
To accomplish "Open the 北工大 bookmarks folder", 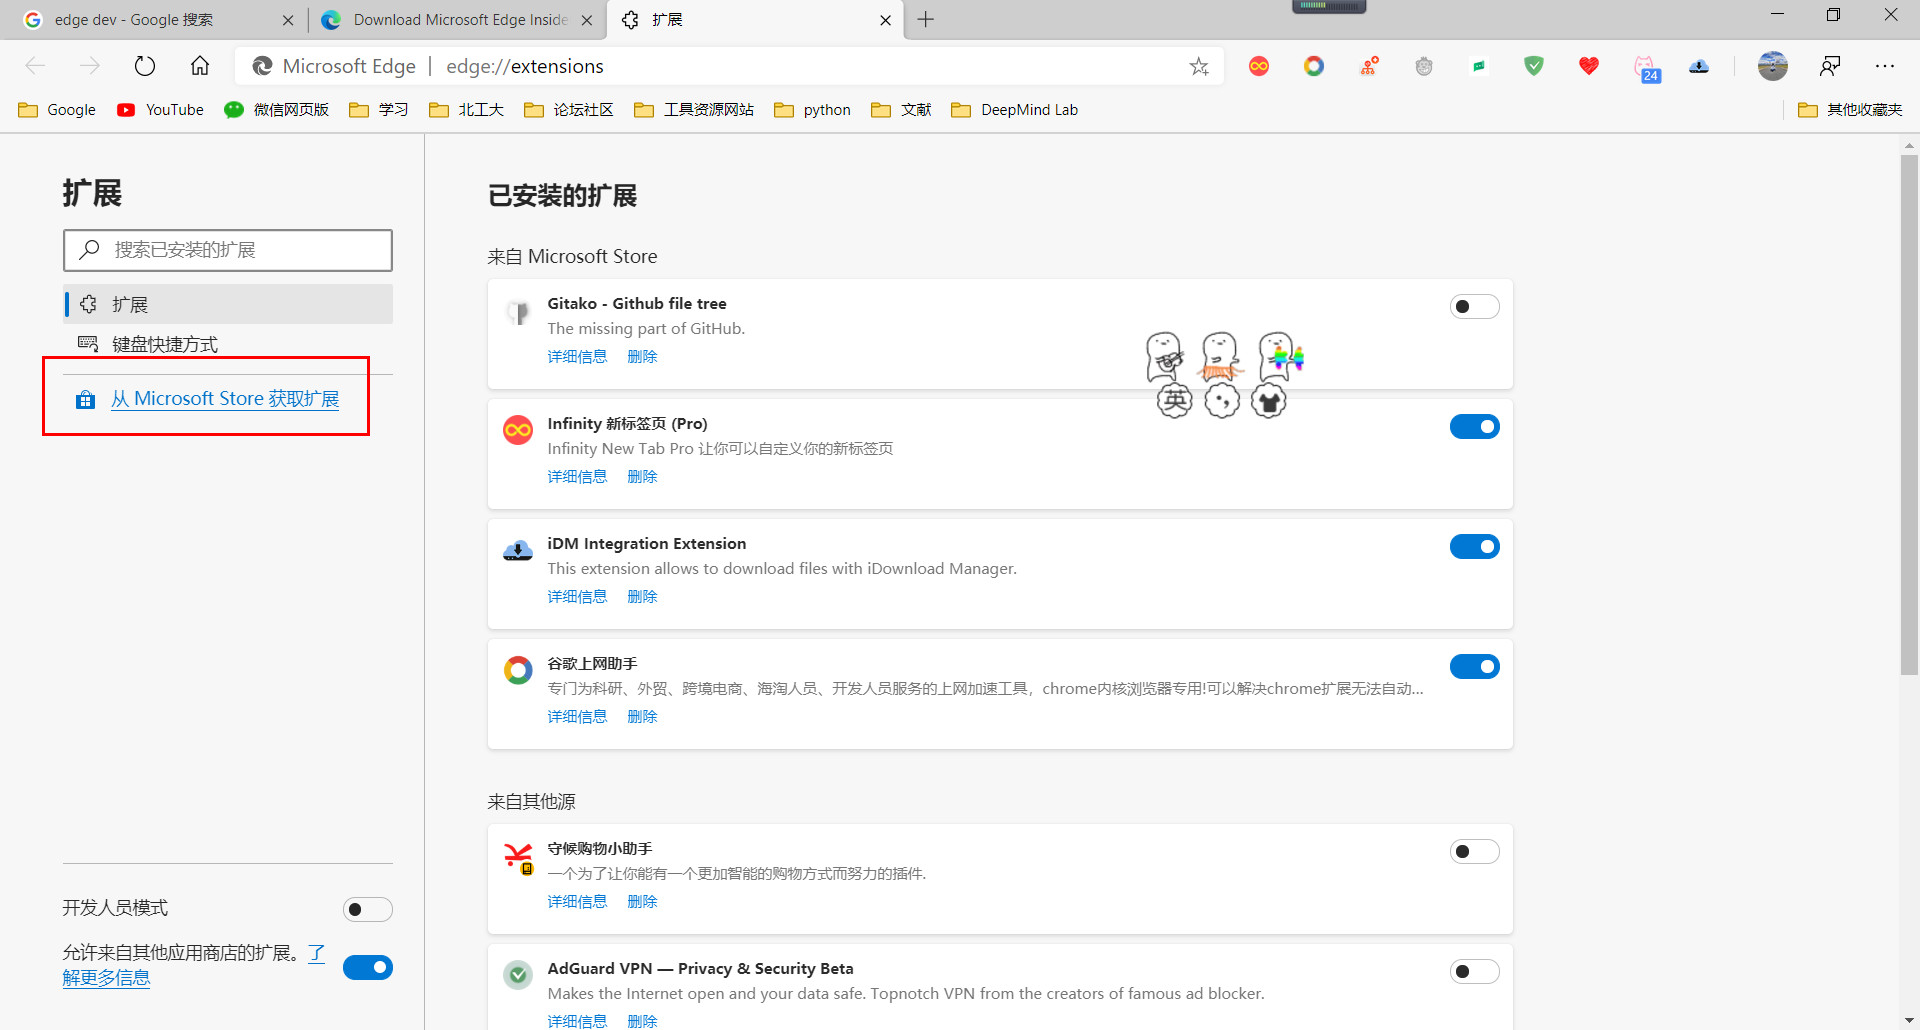I will pyautogui.click(x=466, y=110).
